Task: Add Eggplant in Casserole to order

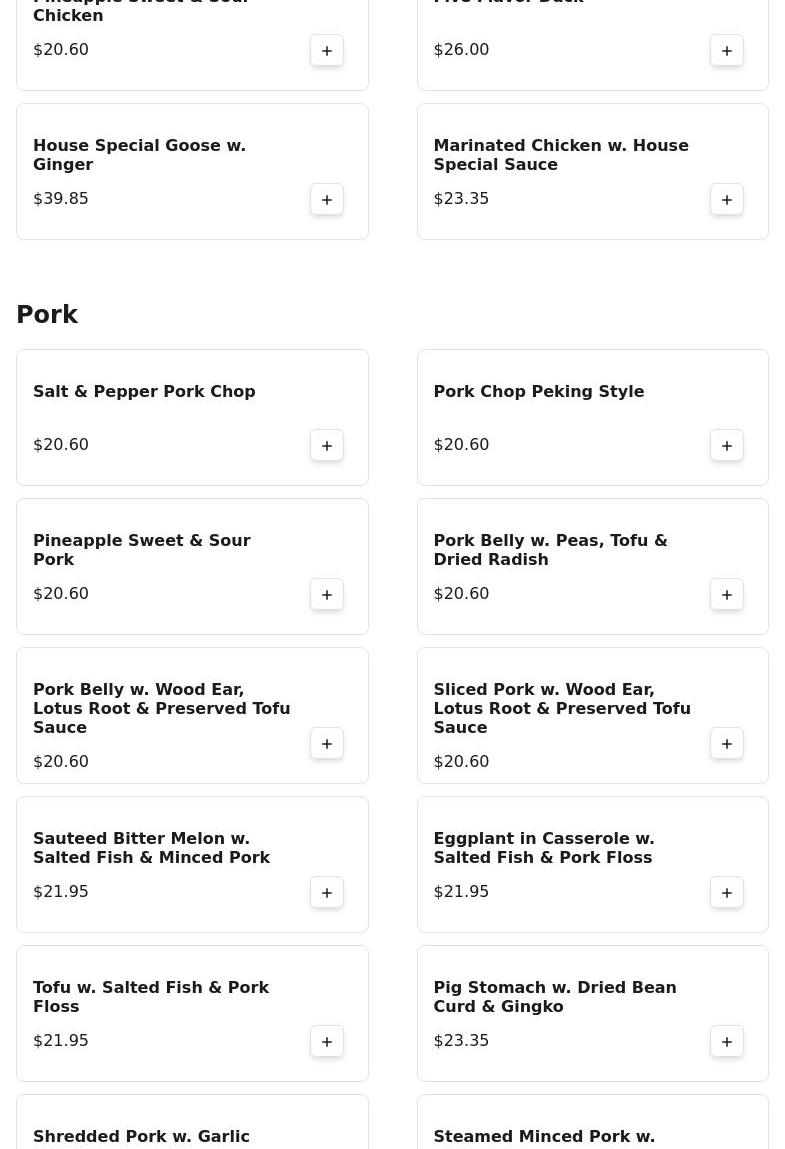Action: [x=727, y=892]
